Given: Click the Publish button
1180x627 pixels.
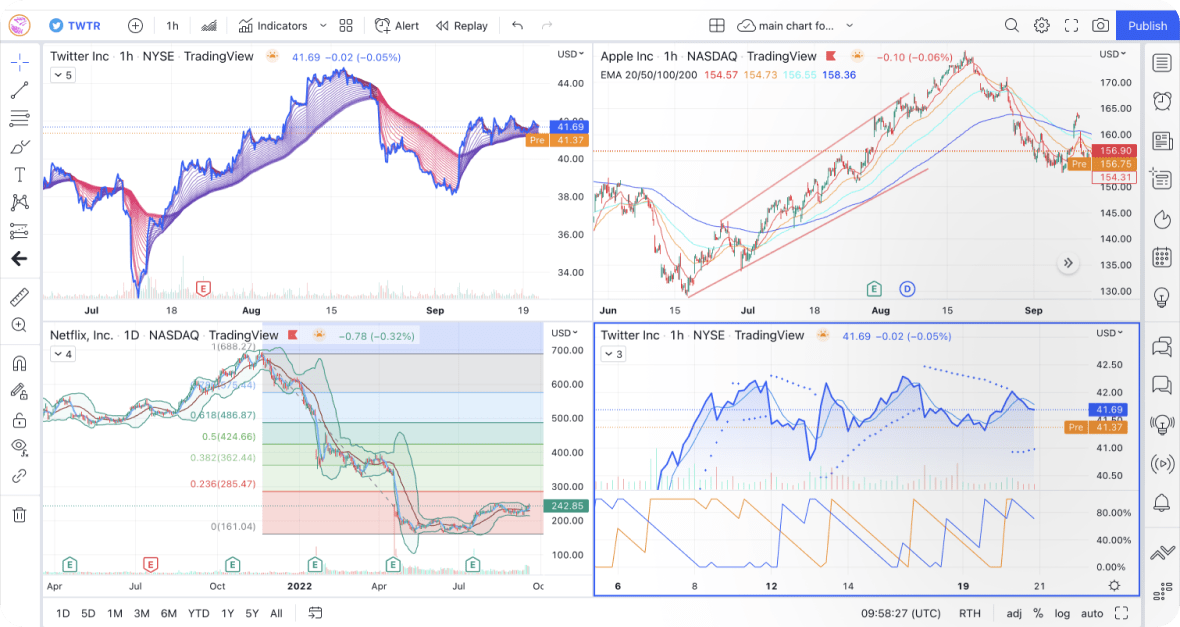Looking at the screenshot, I should click(x=1147, y=25).
